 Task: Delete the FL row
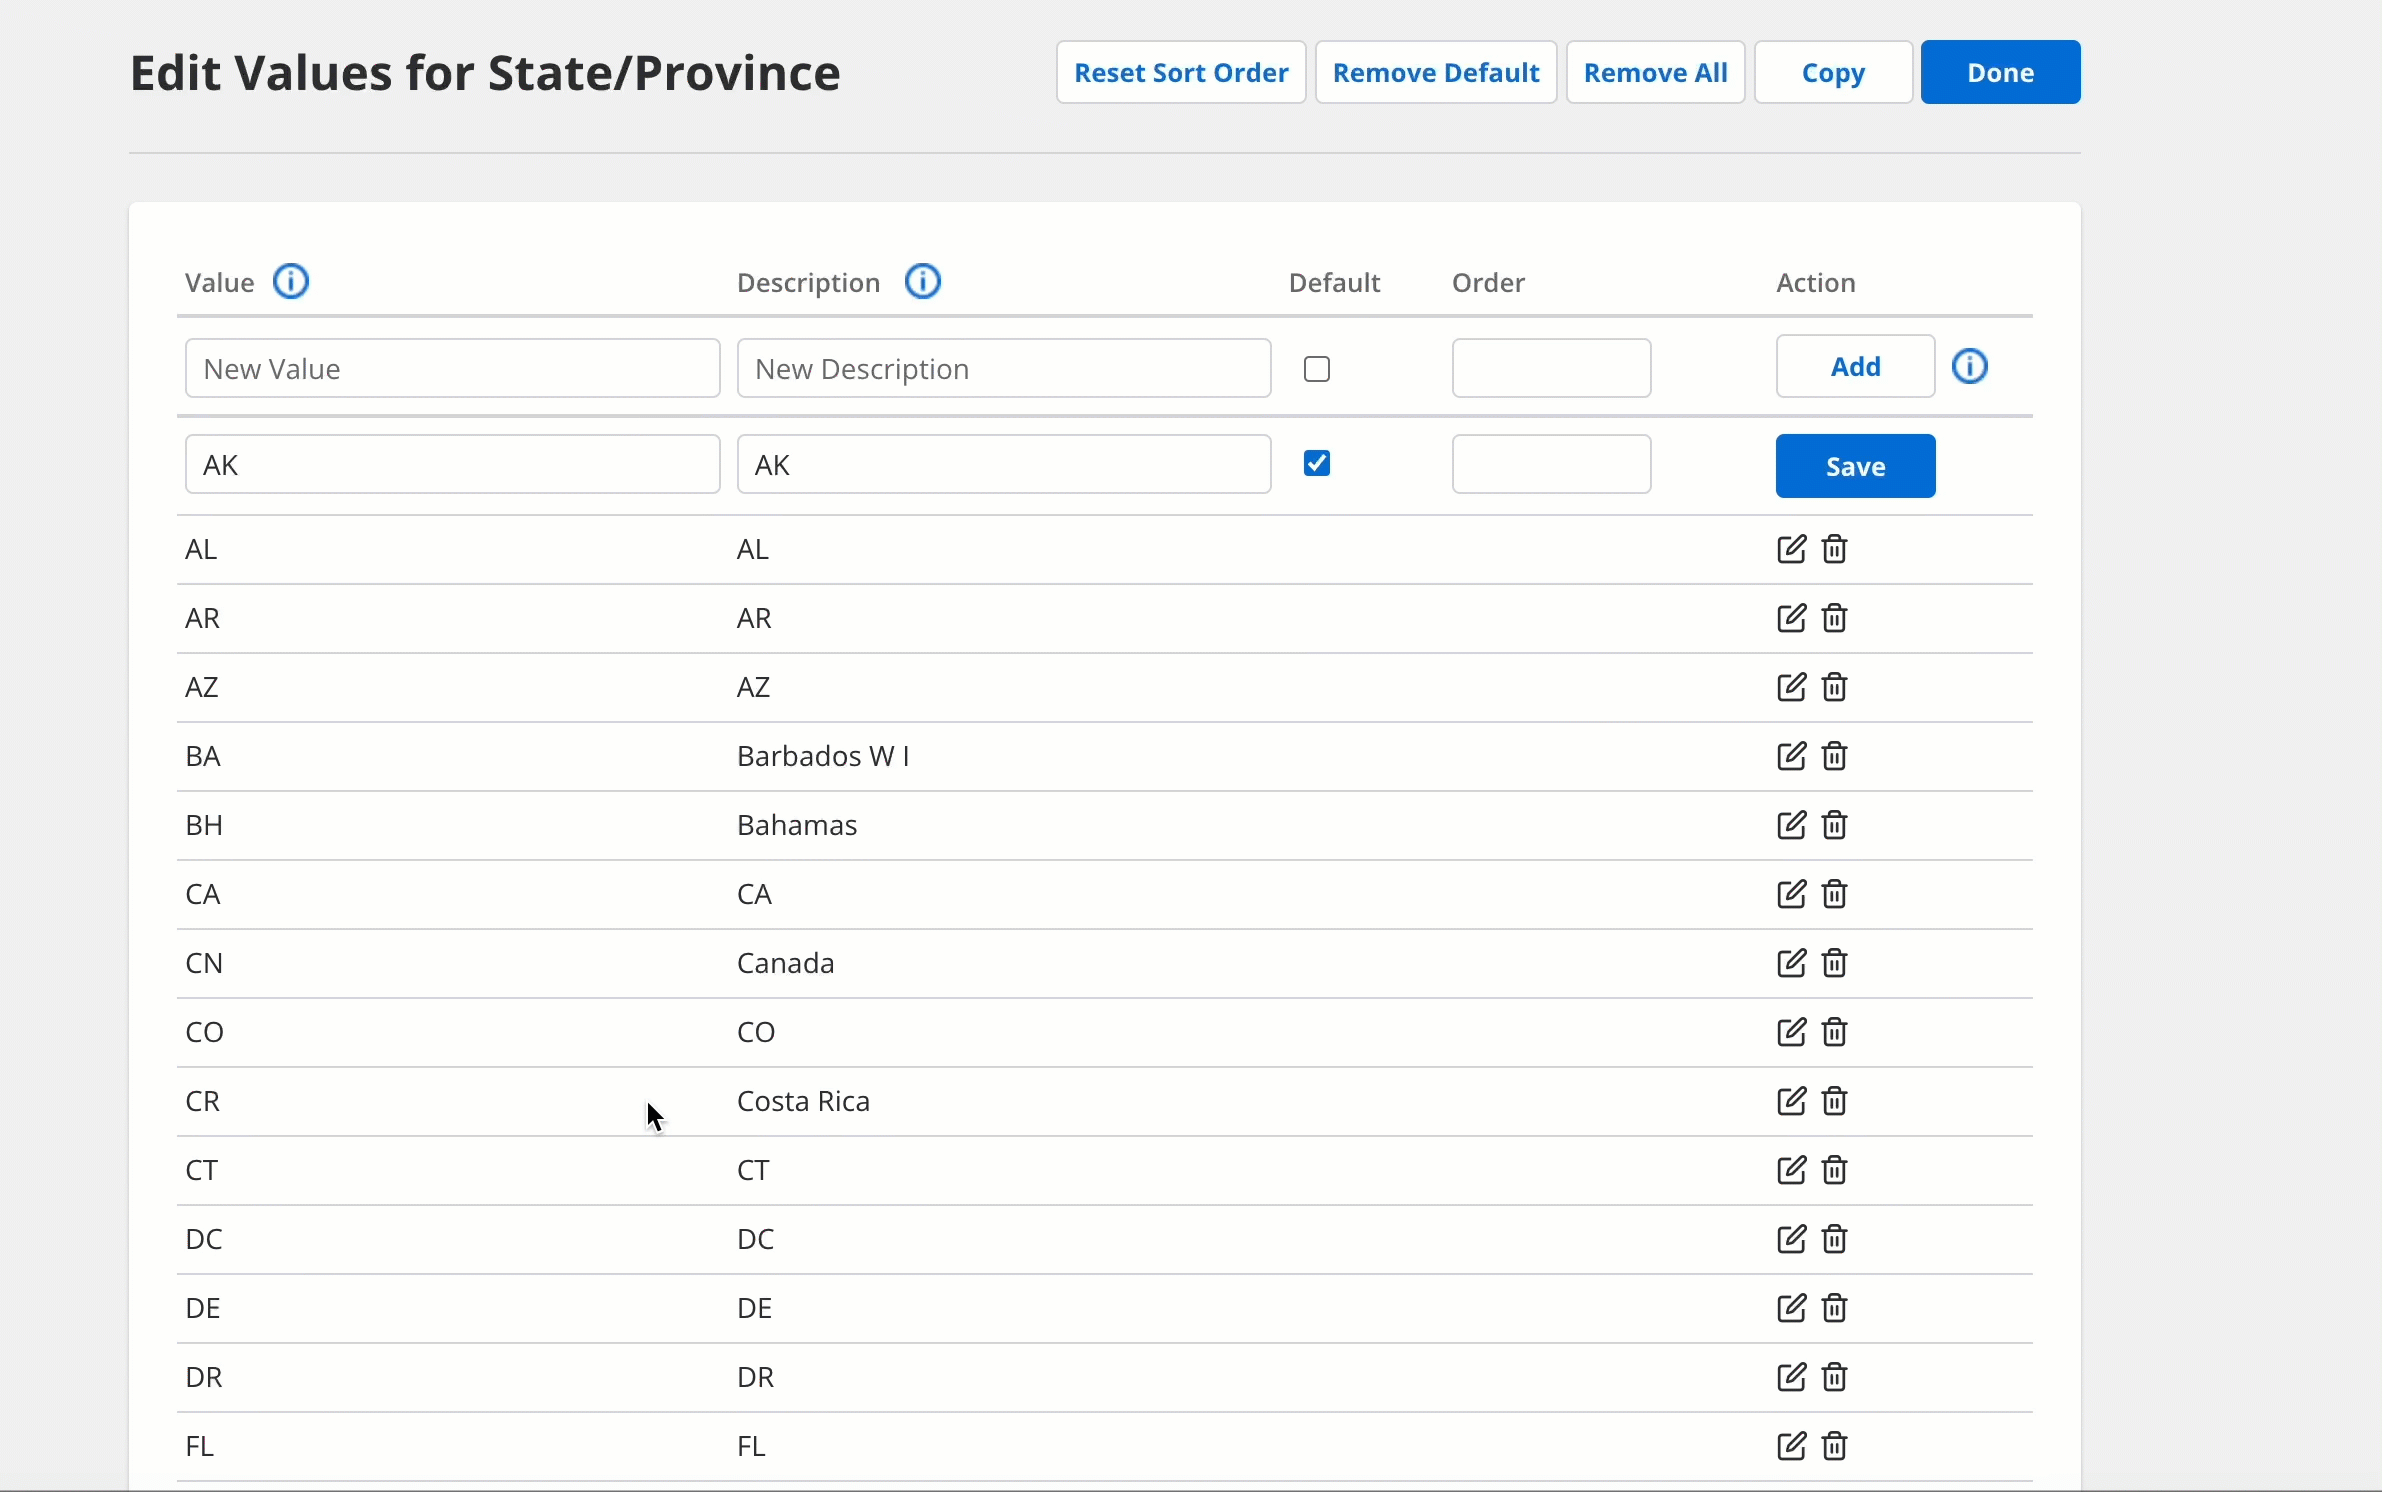tap(1834, 1446)
